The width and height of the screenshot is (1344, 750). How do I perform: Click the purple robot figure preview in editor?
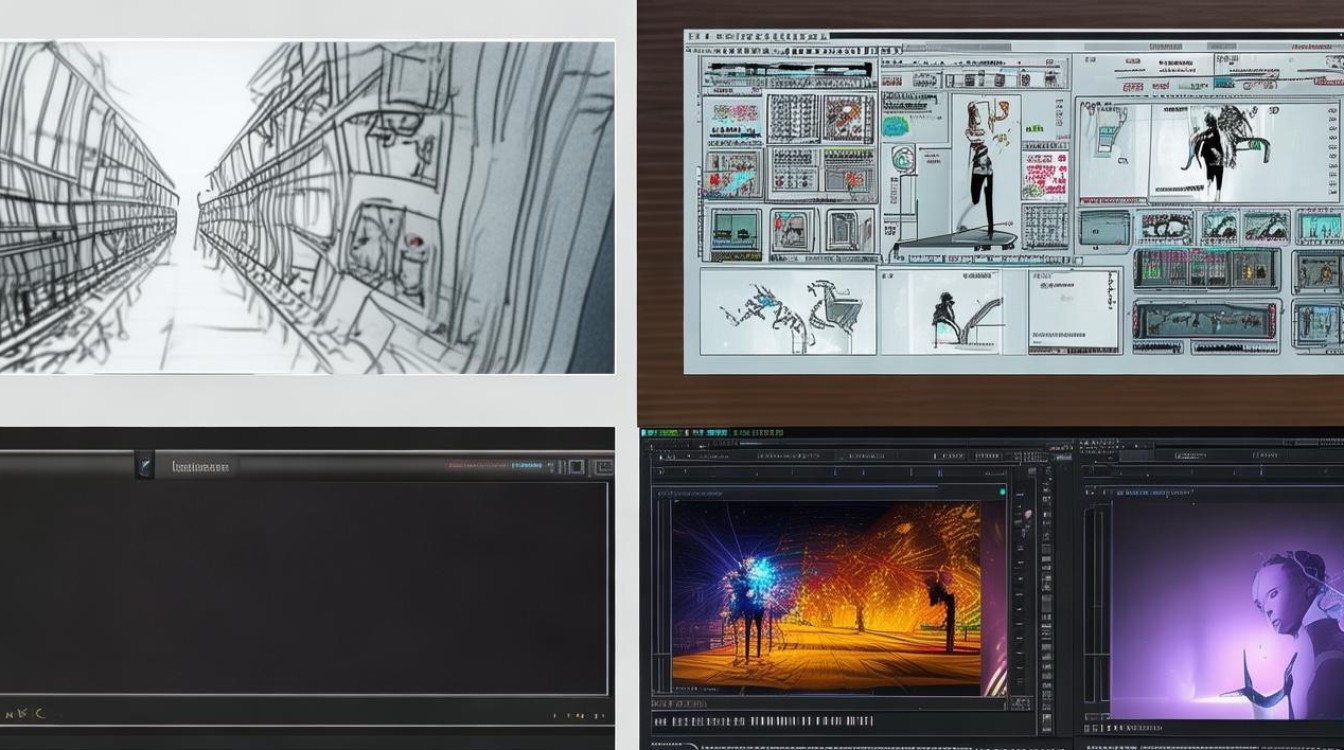click(1227, 609)
